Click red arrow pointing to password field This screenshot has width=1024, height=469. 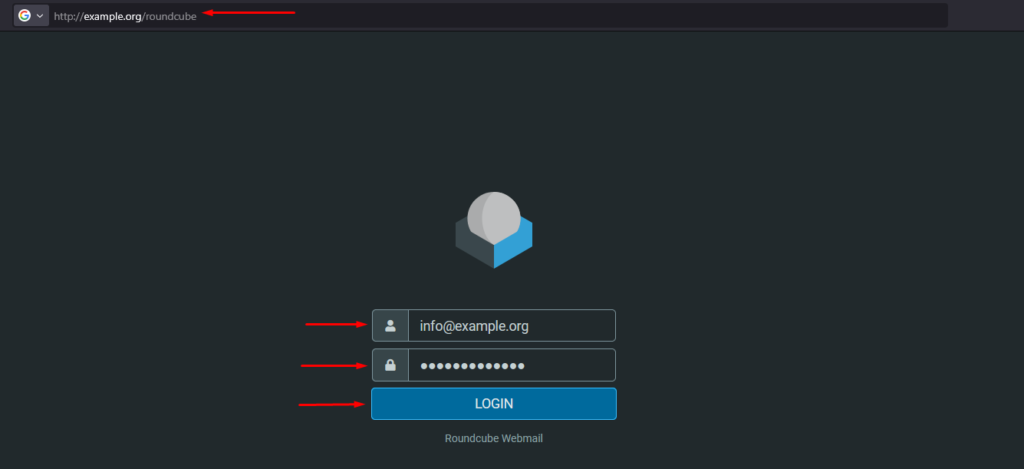coord(334,366)
